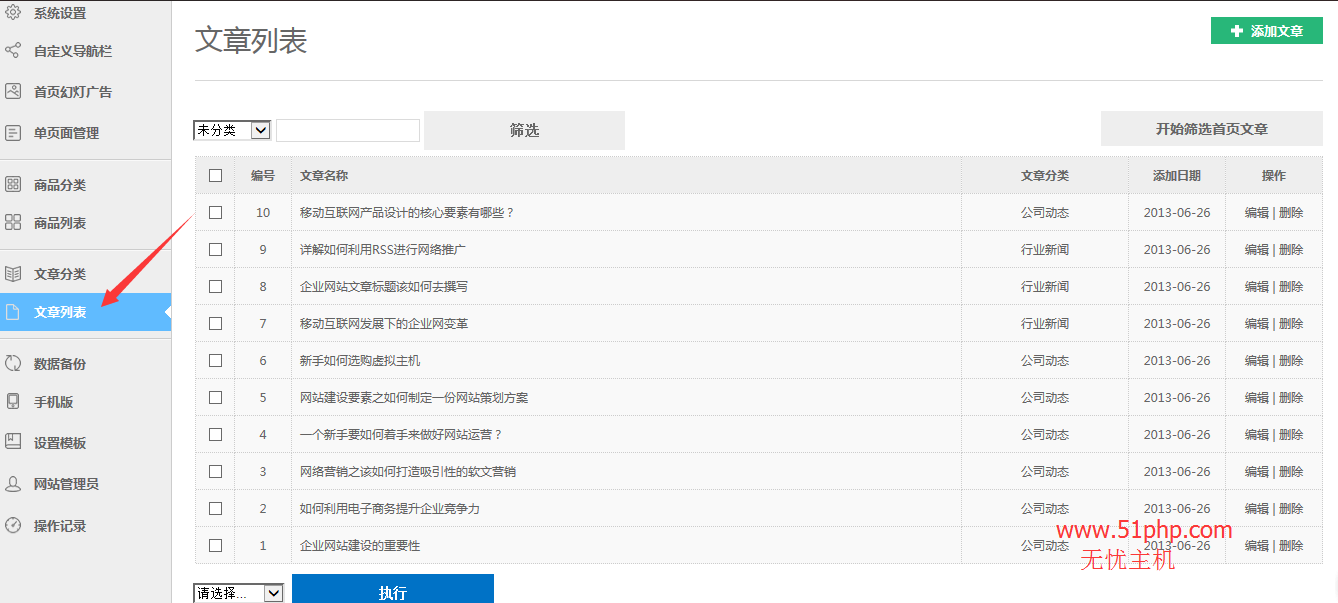Click the 网站管理员 user icon

click(x=13, y=483)
